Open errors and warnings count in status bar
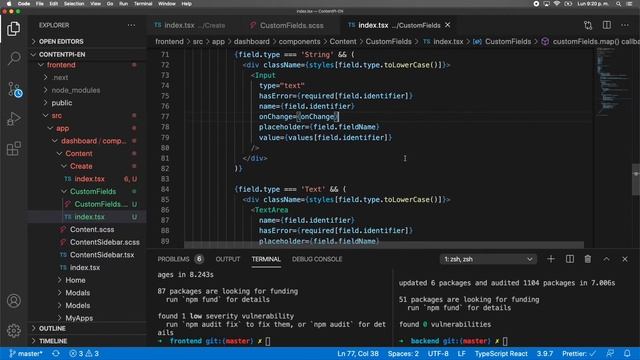Screen dimensions: 640x360 point(84,353)
